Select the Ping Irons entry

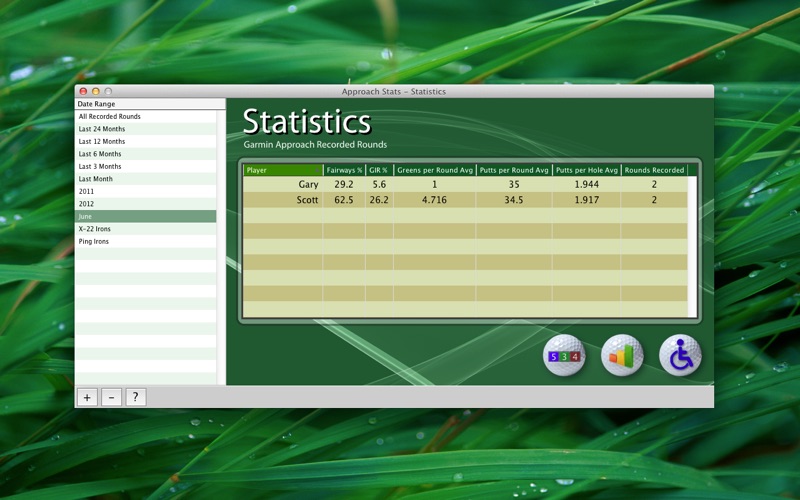coord(145,241)
